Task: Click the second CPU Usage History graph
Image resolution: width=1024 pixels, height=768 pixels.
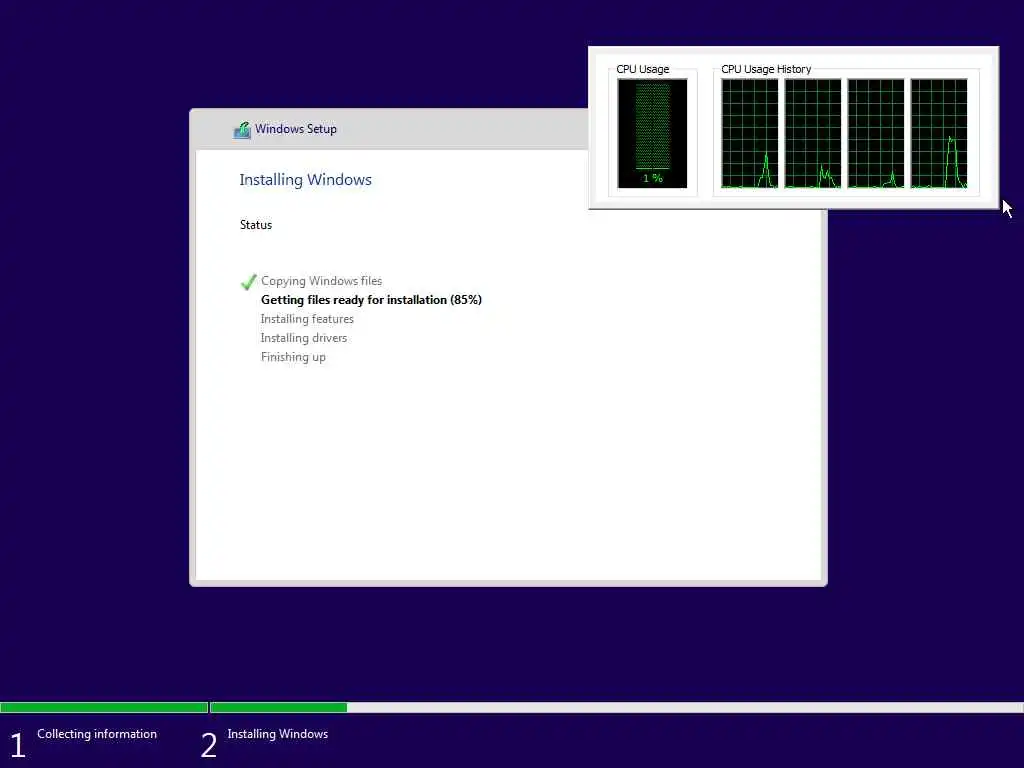Action: coord(813,133)
